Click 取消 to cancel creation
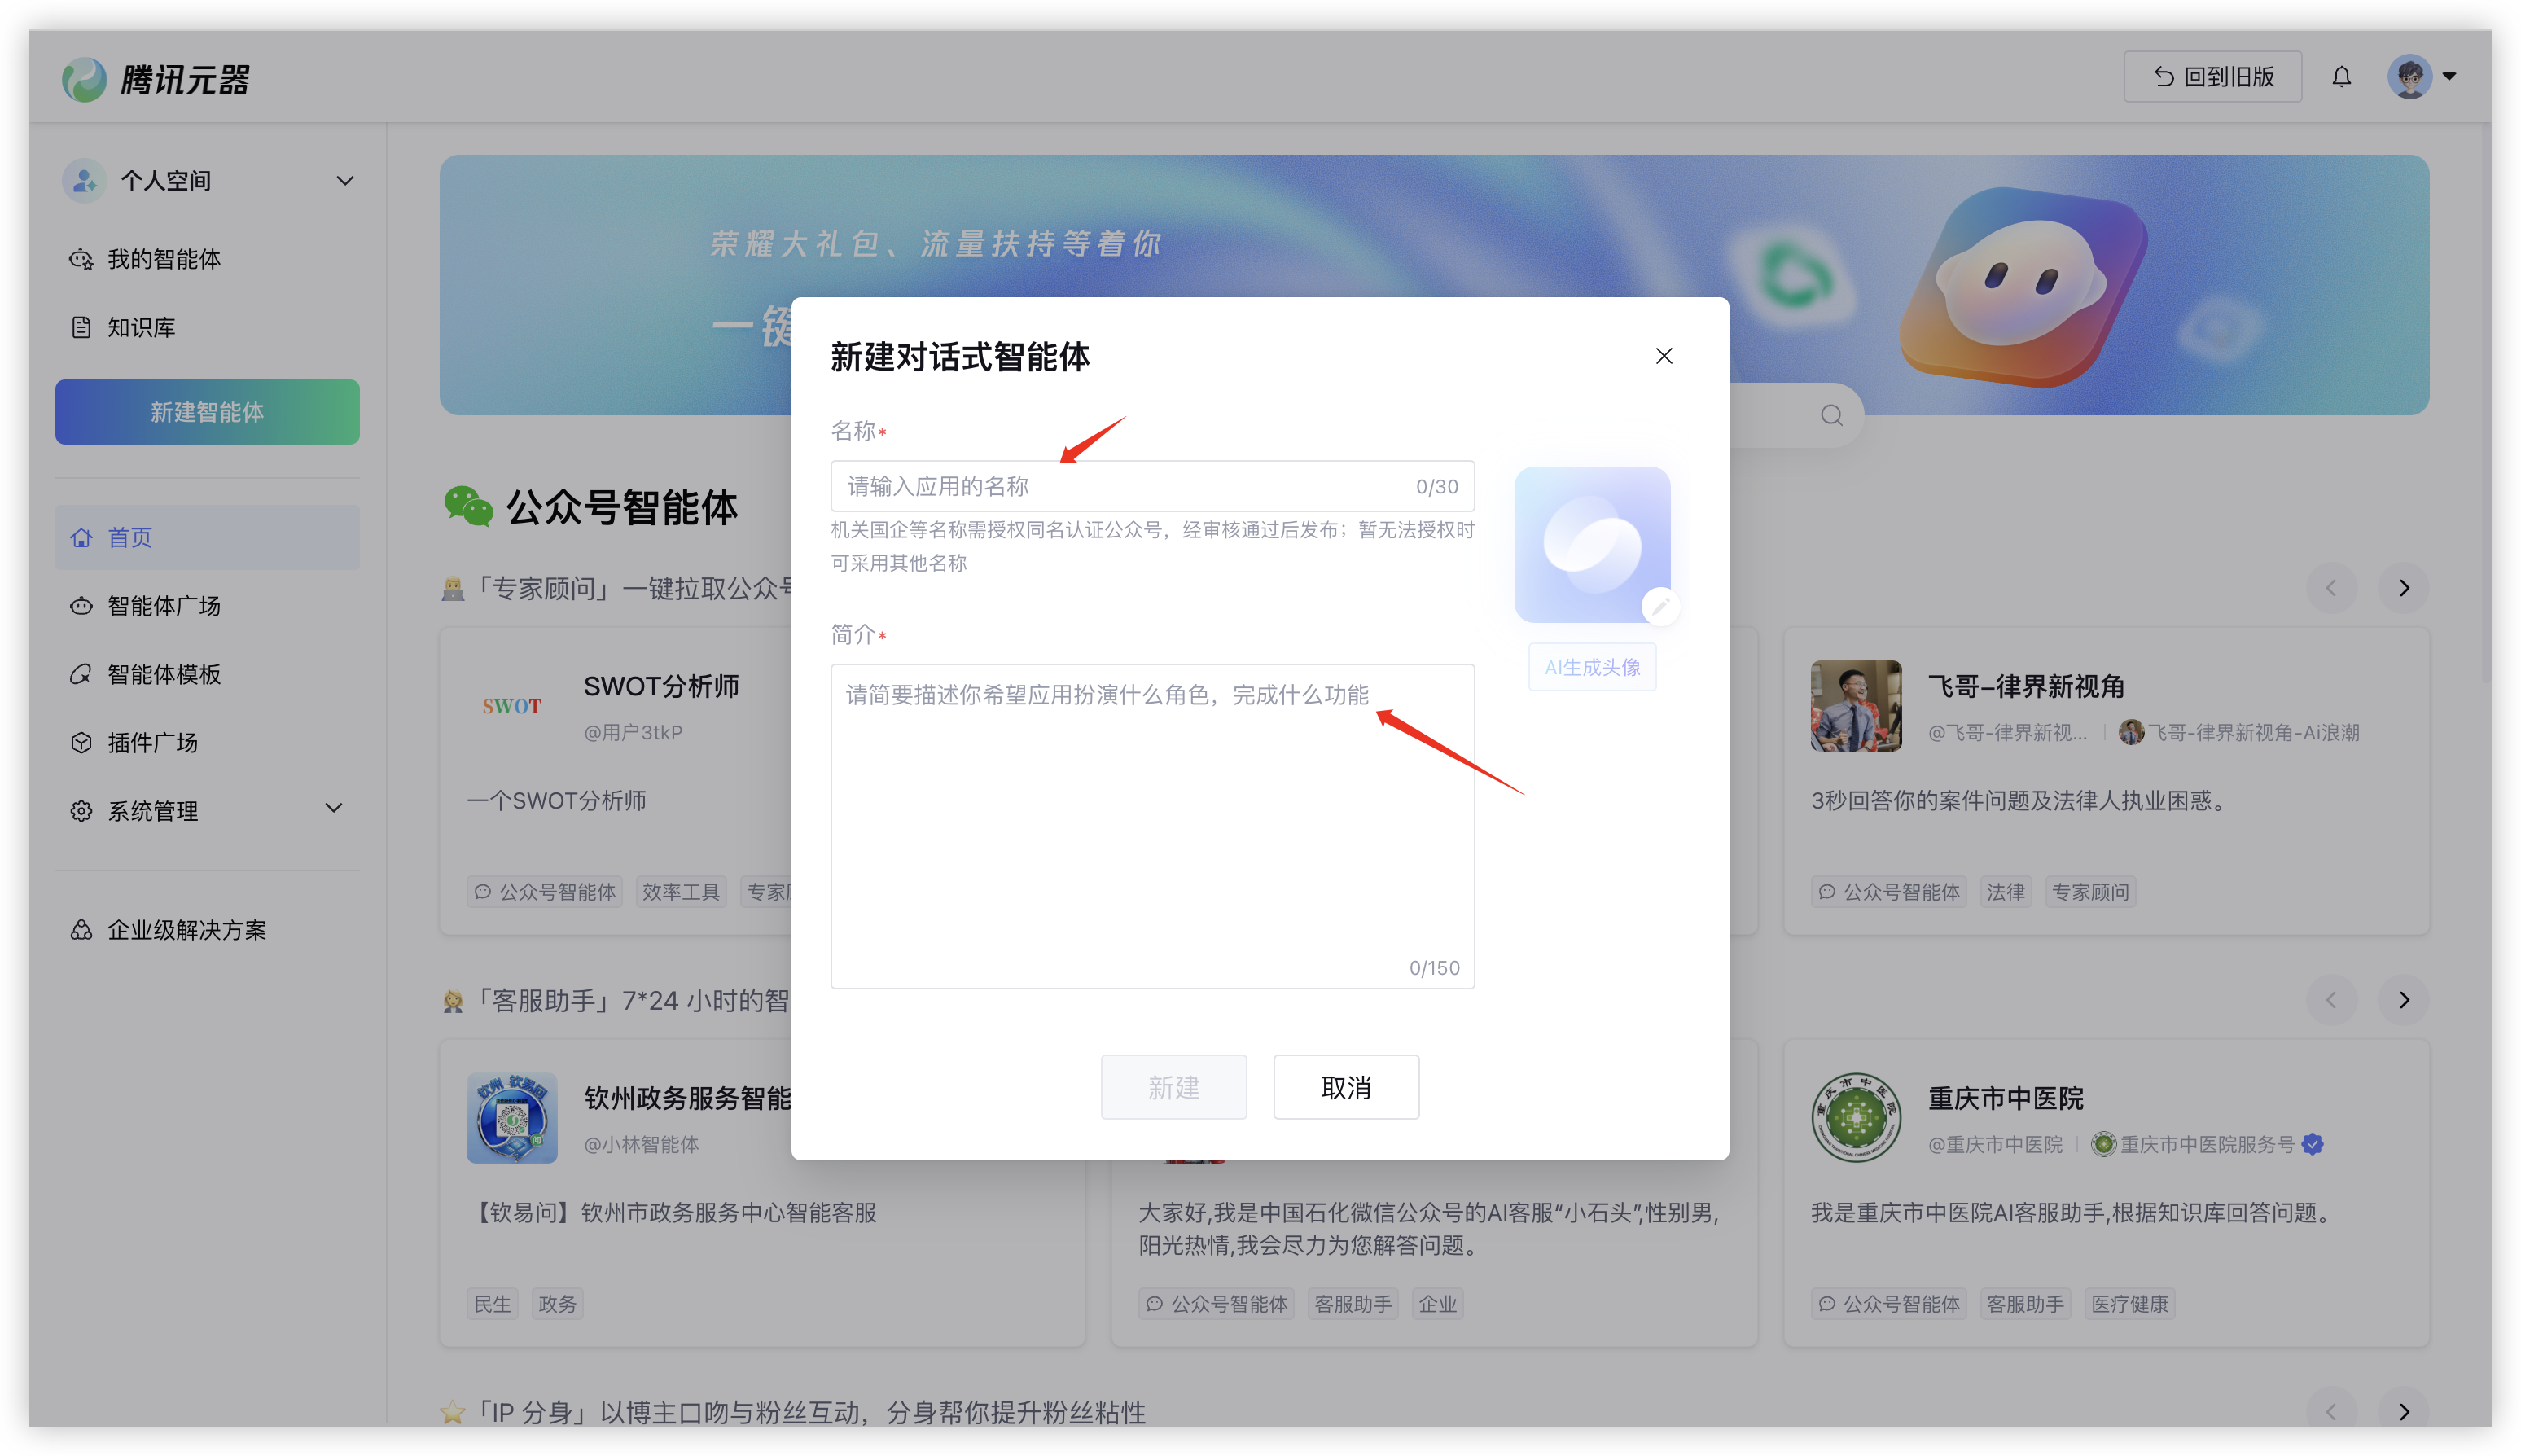This screenshot has height=1456, width=2521. (x=1345, y=1087)
